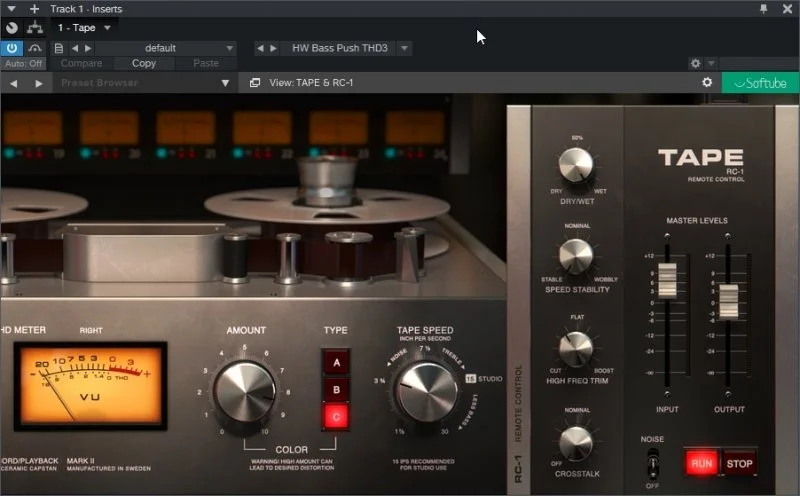Click the DRY/WET knob
Image resolution: width=800 pixels, height=496 pixels.
click(576, 165)
